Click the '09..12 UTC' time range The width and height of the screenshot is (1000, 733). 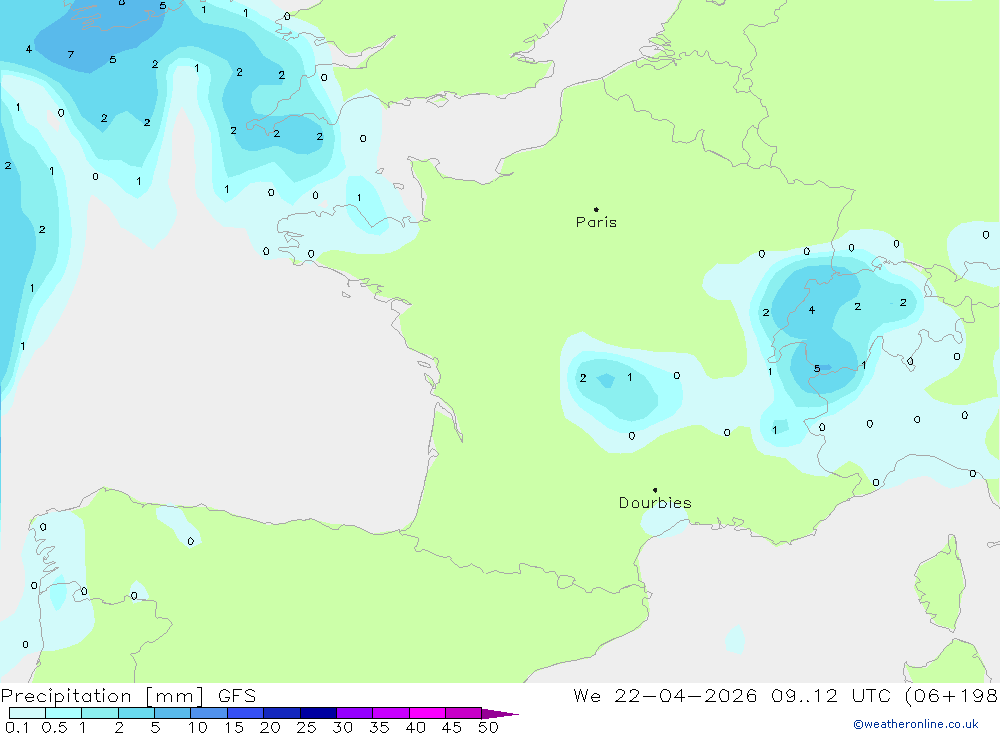coord(830,696)
